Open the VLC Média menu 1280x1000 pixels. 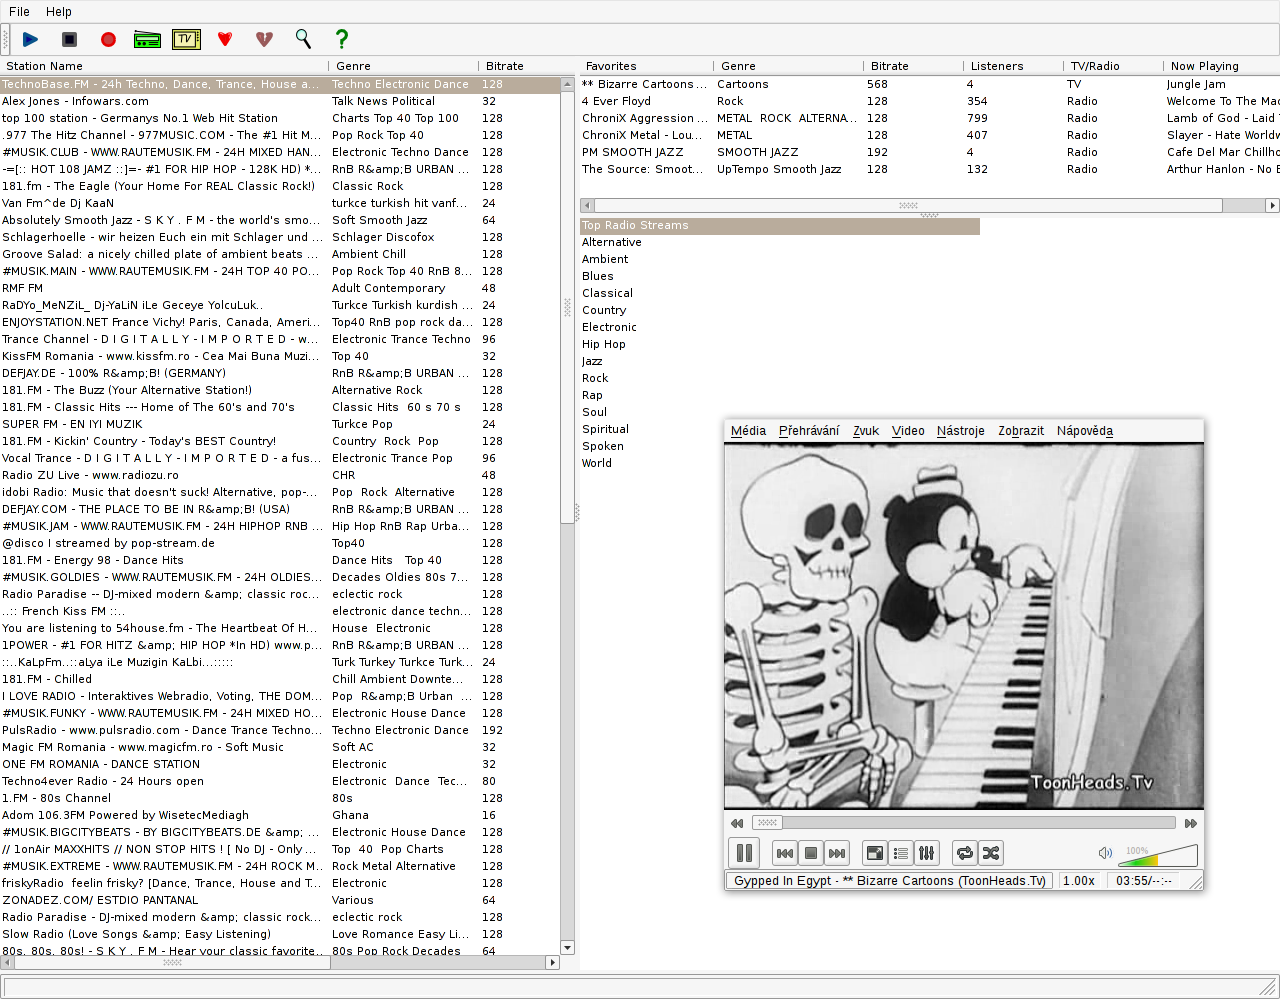tap(748, 431)
